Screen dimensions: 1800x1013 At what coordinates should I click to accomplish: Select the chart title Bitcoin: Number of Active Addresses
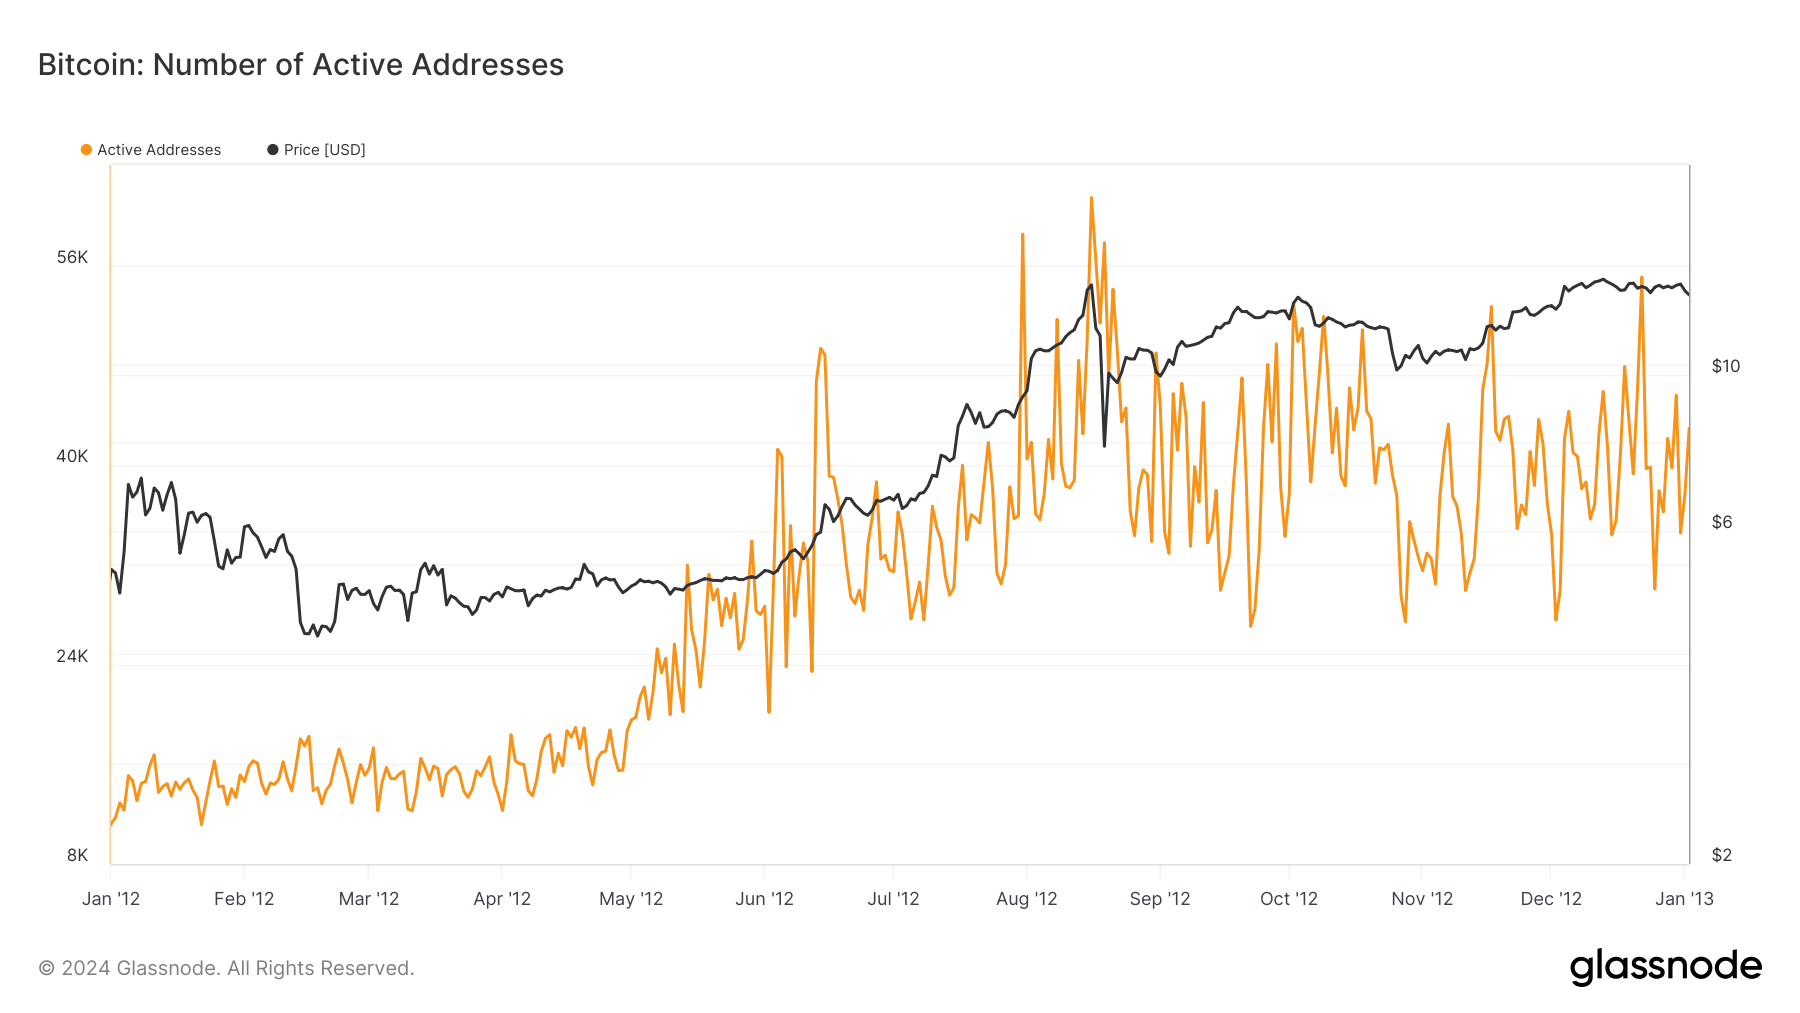click(x=300, y=65)
